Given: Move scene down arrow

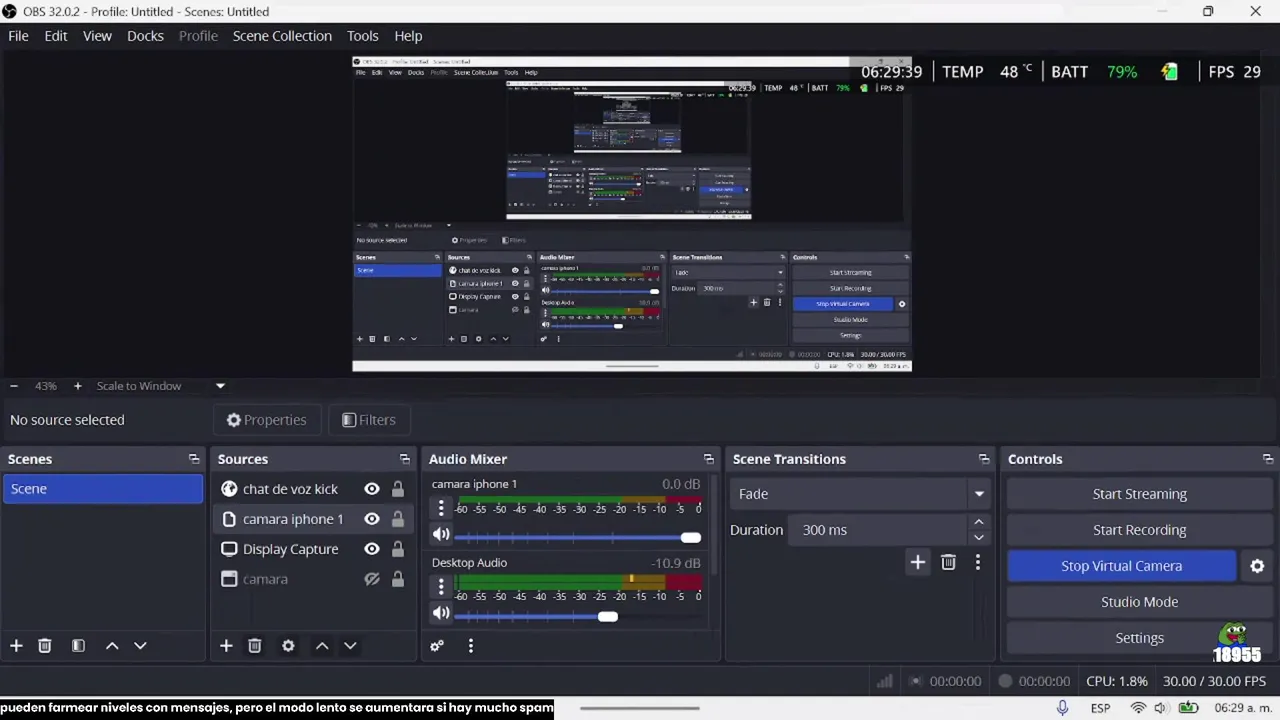Looking at the screenshot, I should pyautogui.click(x=140, y=646).
